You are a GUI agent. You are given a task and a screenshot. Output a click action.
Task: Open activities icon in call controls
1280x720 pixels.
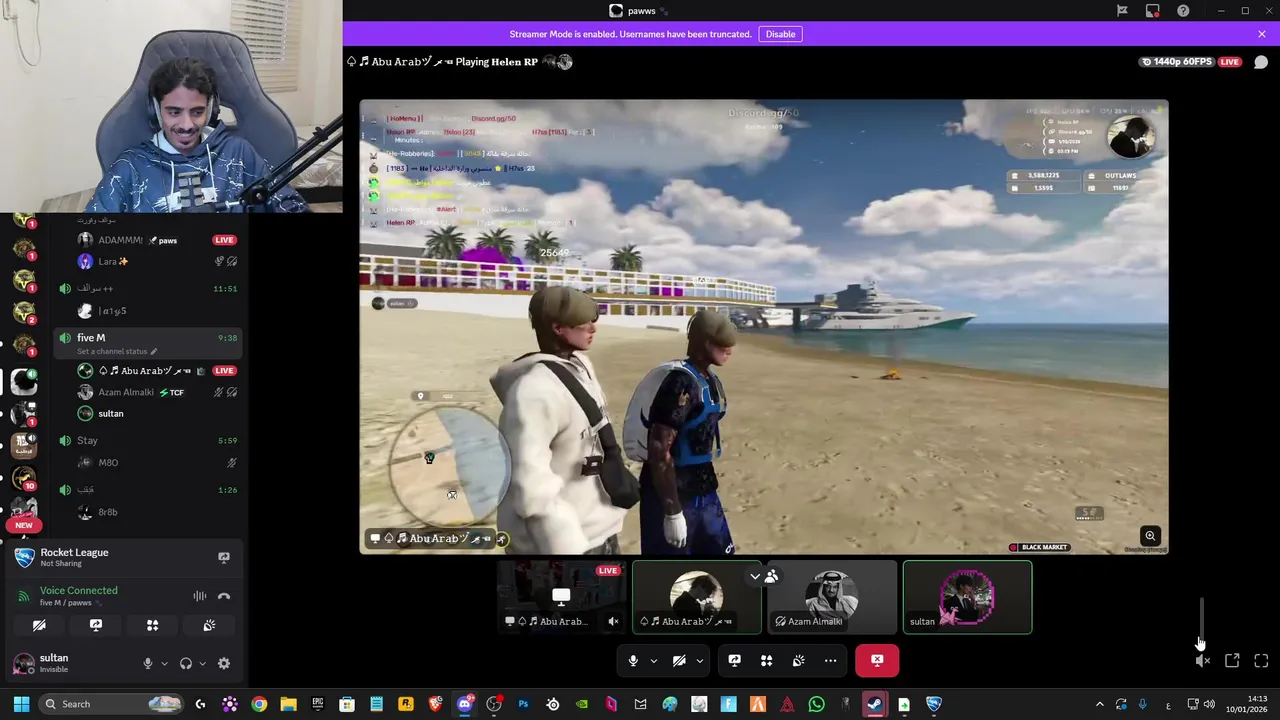click(766, 660)
